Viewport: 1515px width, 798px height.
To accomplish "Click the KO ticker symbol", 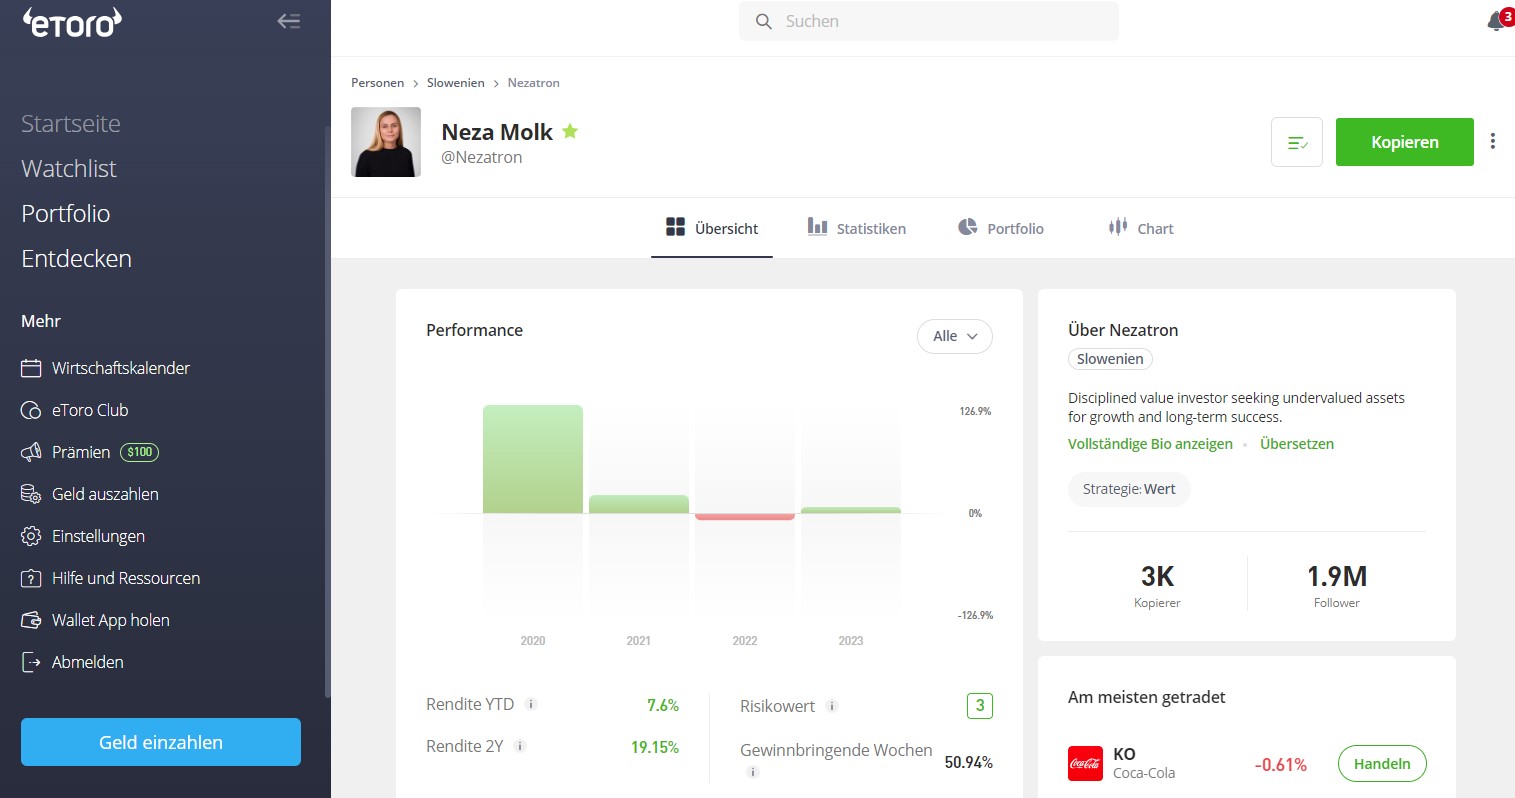I will point(1124,754).
